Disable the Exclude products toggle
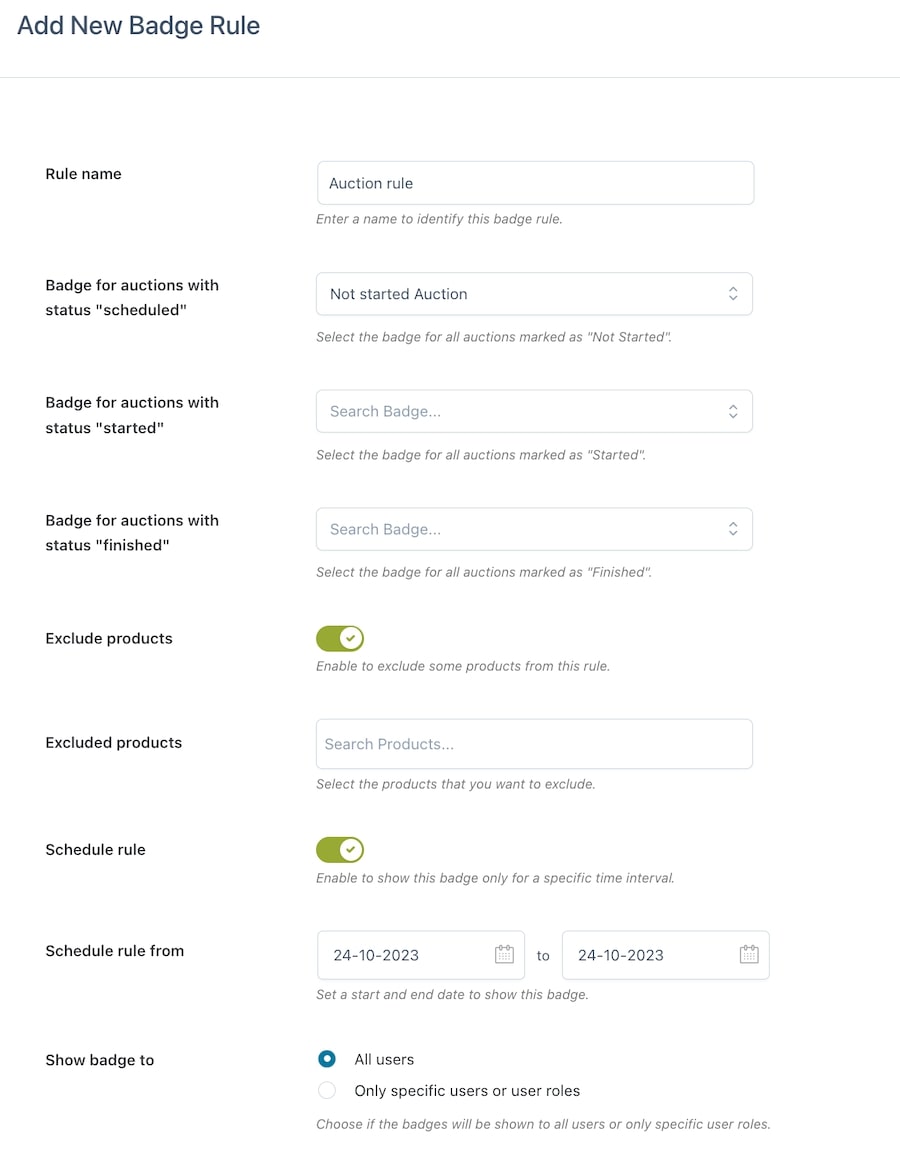 pyautogui.click(x=340, y=639)
